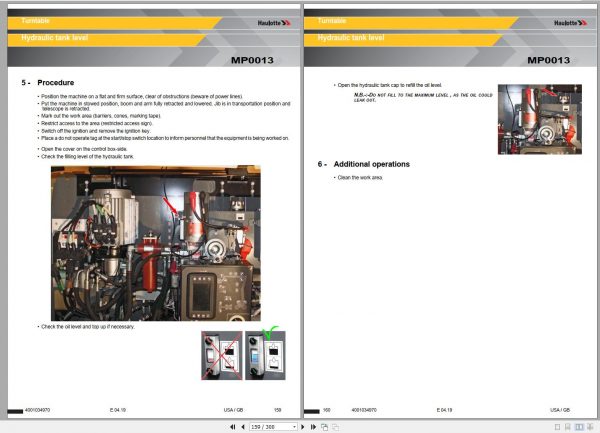Click 'Restrict access to the area' bullet
The image size is (600, 433).
(97, 123)
